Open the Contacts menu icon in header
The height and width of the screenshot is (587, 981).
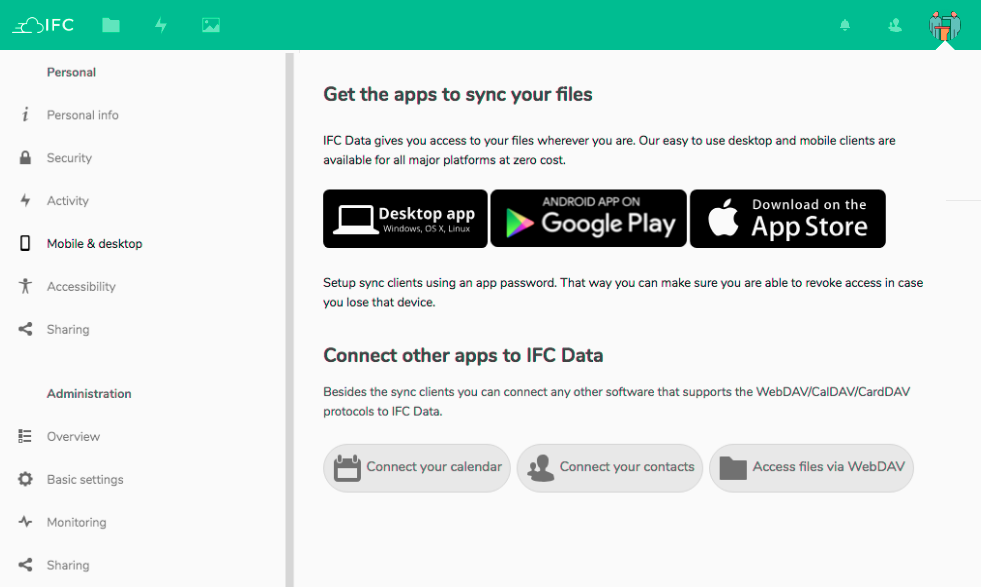coord(895,25)
